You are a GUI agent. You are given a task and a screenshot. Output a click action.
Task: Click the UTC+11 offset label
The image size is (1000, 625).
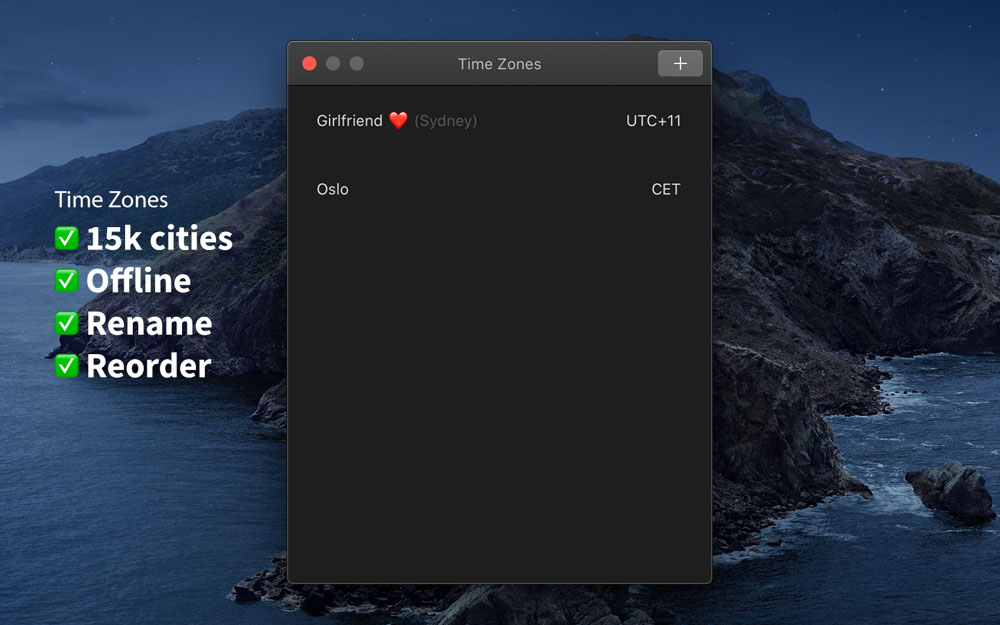coord(653,121)
